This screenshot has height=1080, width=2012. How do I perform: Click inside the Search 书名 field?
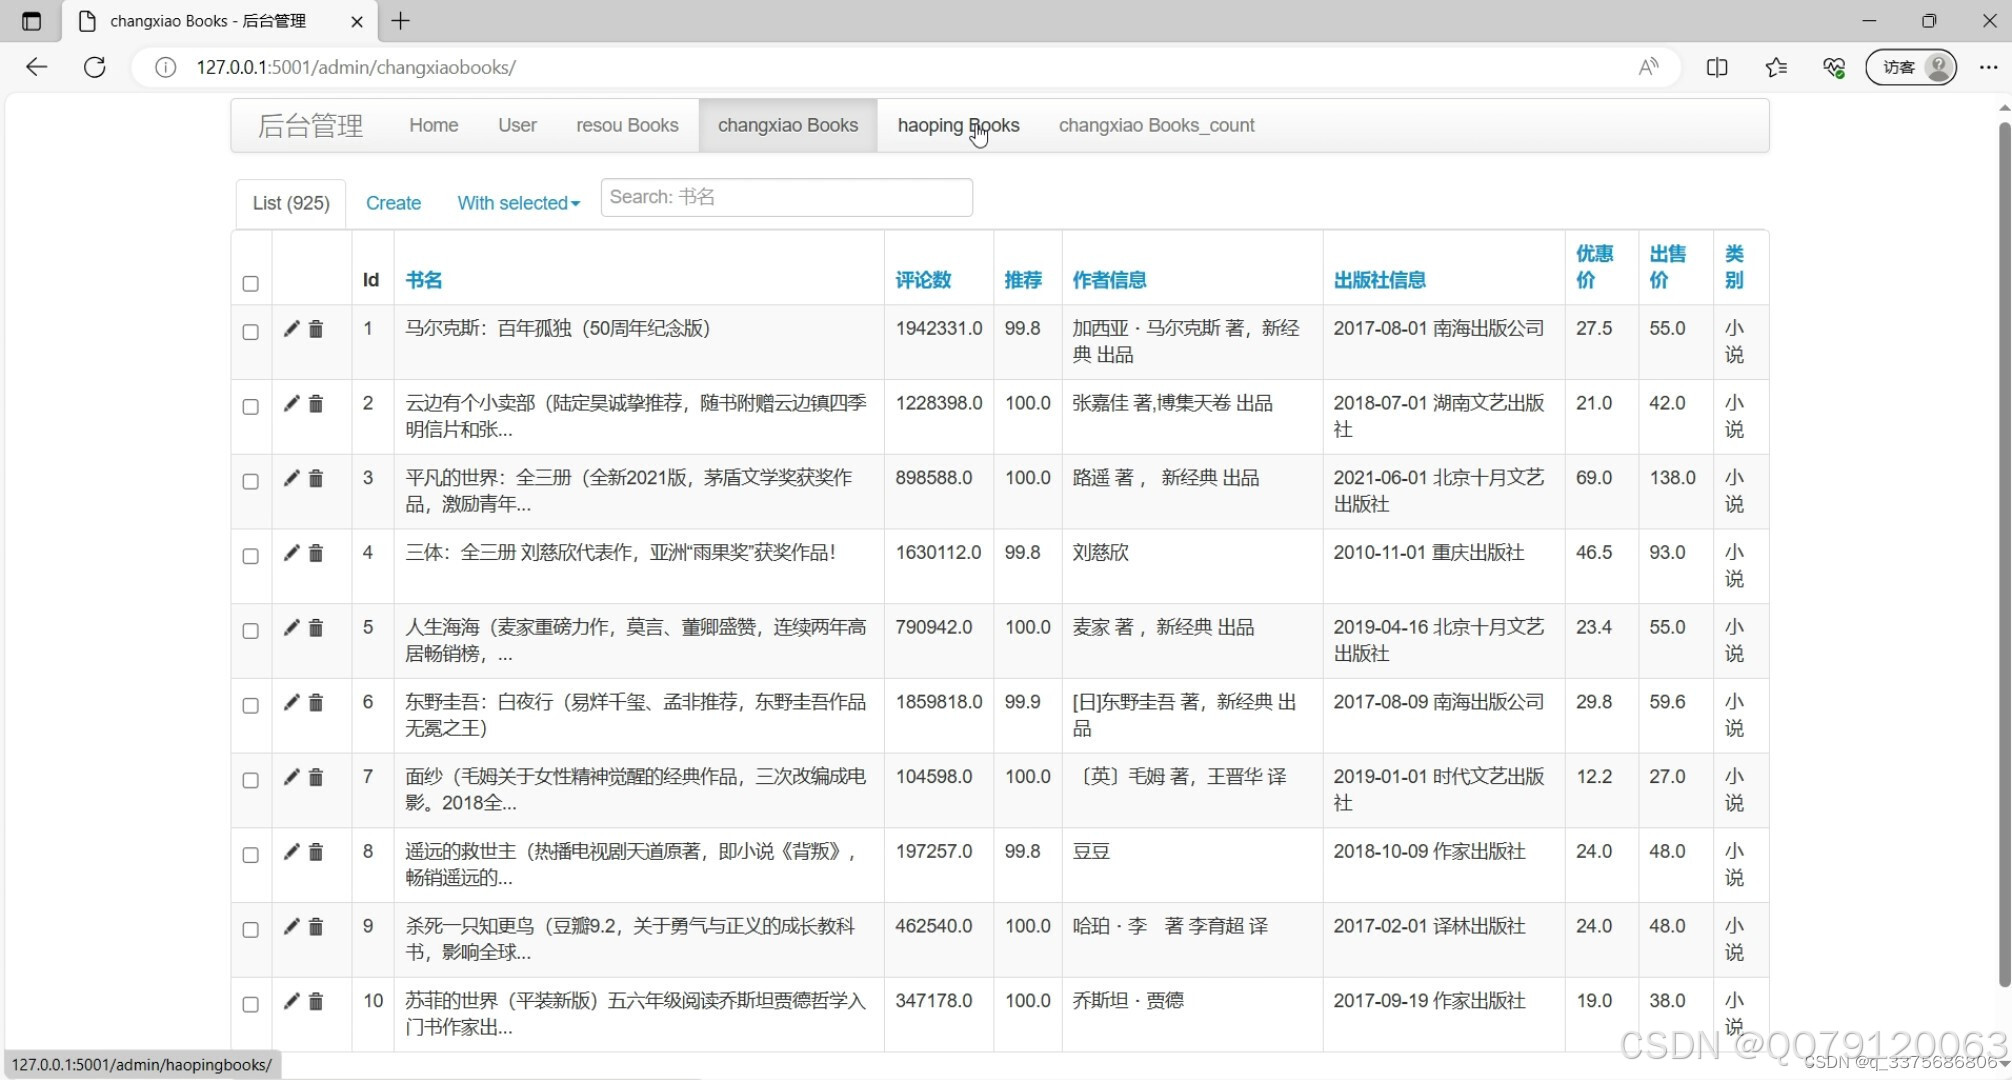[x=786, y=197]
